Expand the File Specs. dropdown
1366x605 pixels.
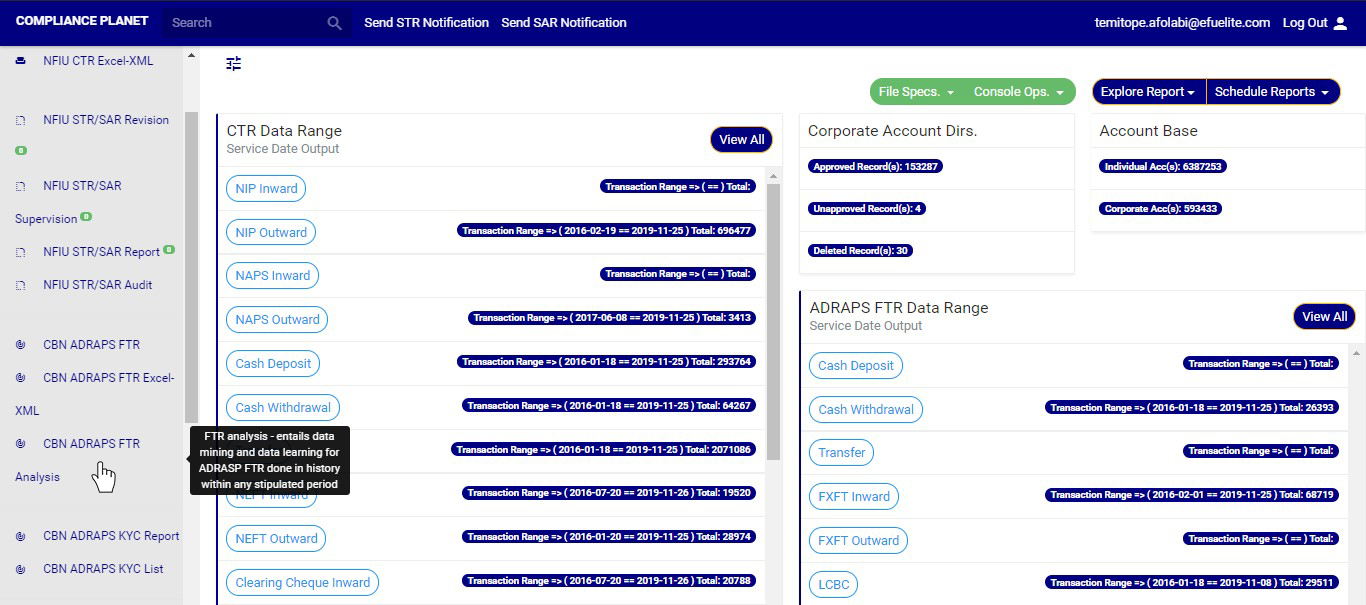pyautogui.click(x=916, y=92)
